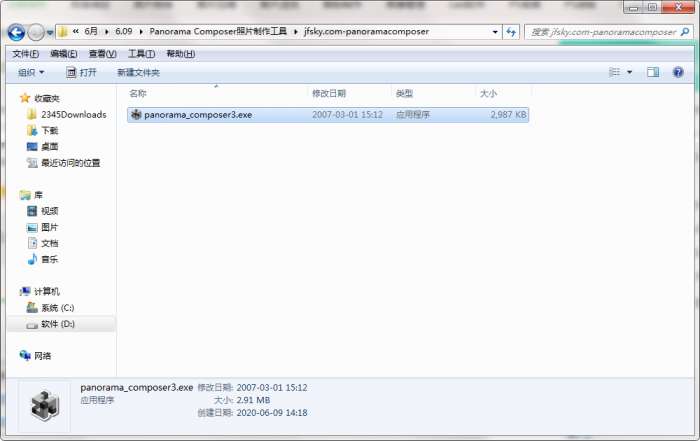Viewport: 700px width, 441px height.
Task: Open the 软件 (D:) drive
Action: pyautogui.click(x=58, y=324)
